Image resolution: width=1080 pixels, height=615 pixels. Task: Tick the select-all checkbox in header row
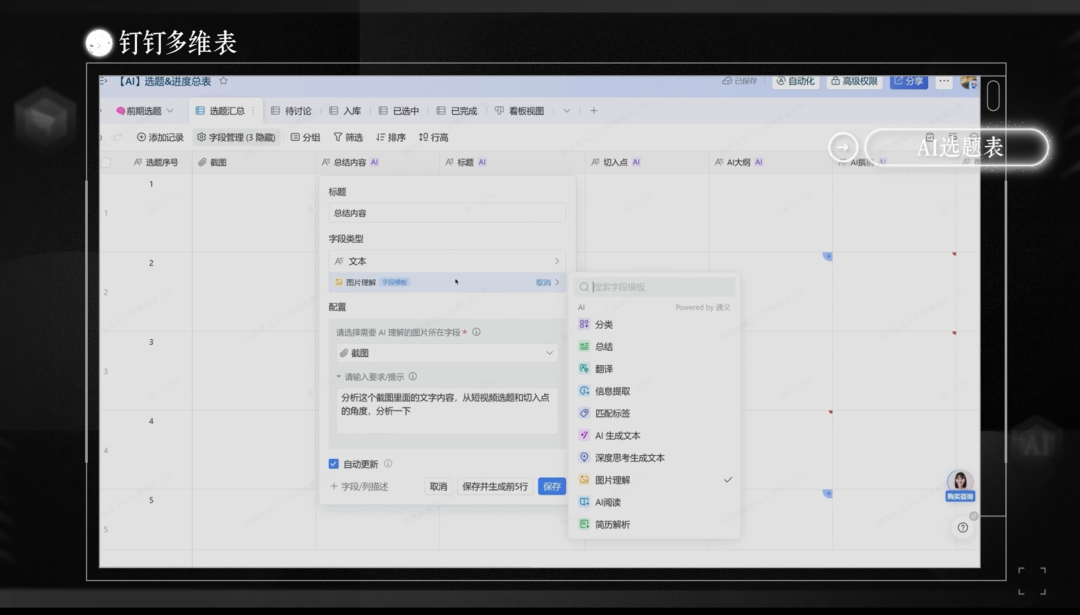pyautogui.click(x=106, y=163)
